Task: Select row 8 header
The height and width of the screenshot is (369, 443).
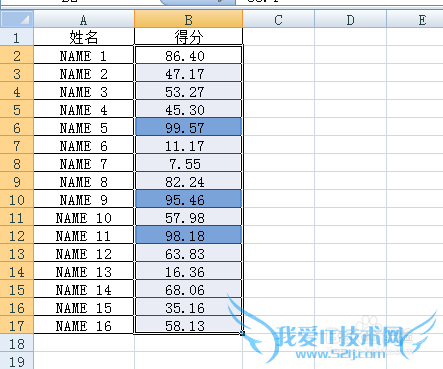Action: point(17,163)
